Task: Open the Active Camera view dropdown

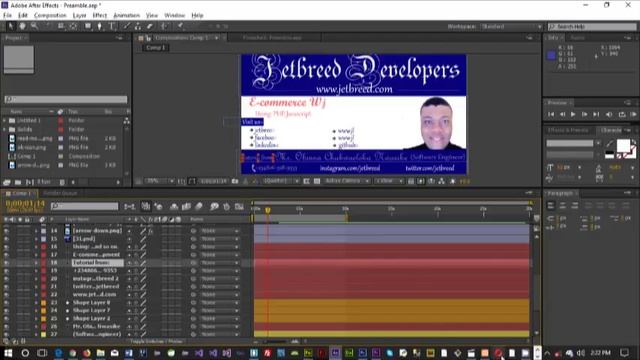Action: pyautogui.click(x=347, y=181)
